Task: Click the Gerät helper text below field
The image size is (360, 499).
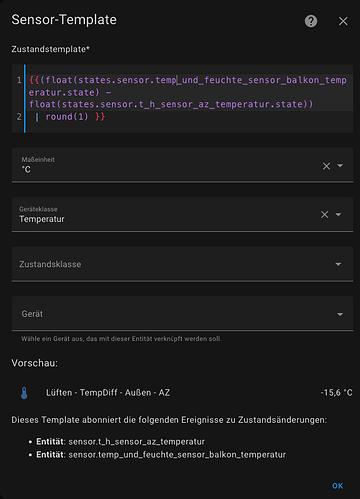Action: click(121, 339)
